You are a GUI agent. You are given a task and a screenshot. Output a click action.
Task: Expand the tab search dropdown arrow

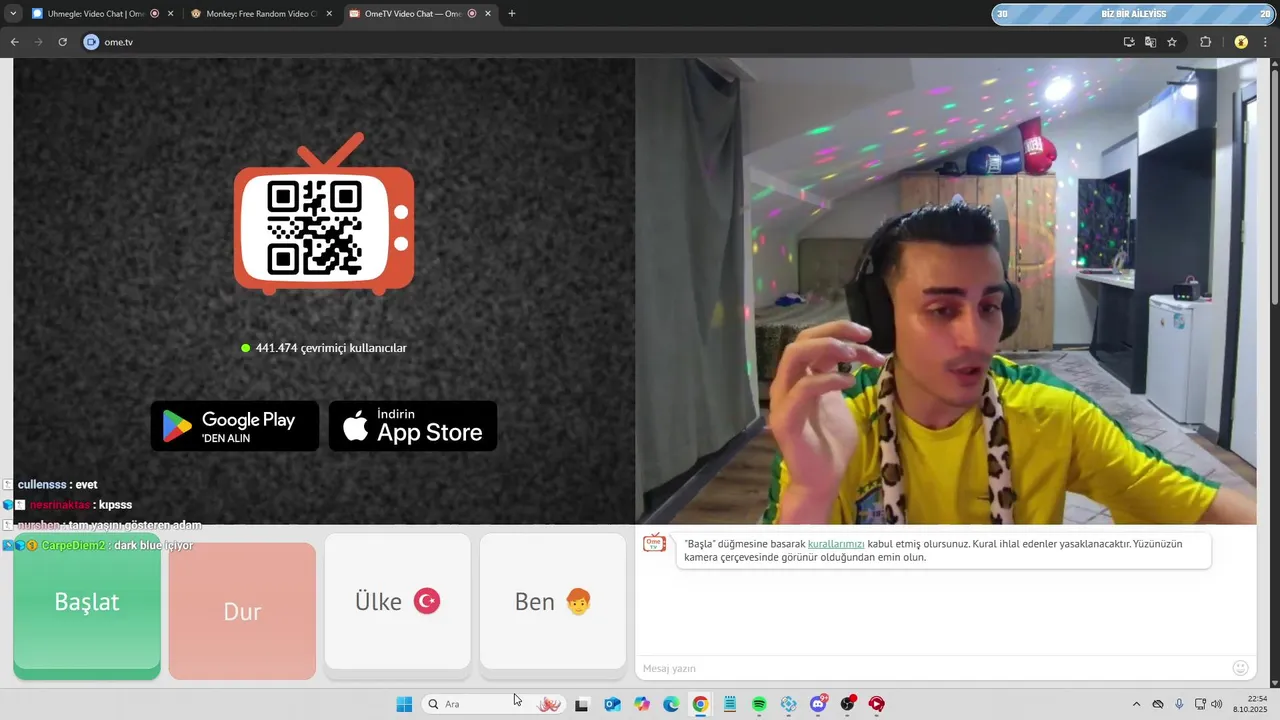click(12, 14)
